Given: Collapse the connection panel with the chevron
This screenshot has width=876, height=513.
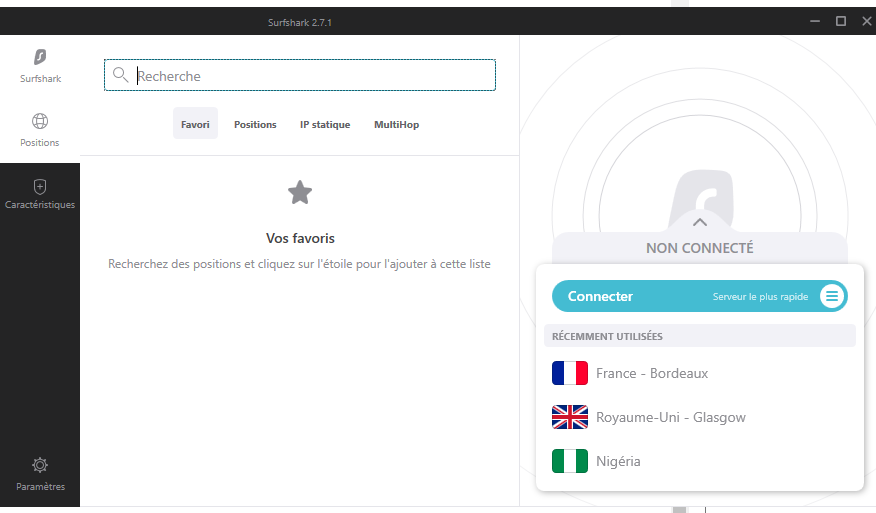Looking at the screenshot, I should coord(700,222).
